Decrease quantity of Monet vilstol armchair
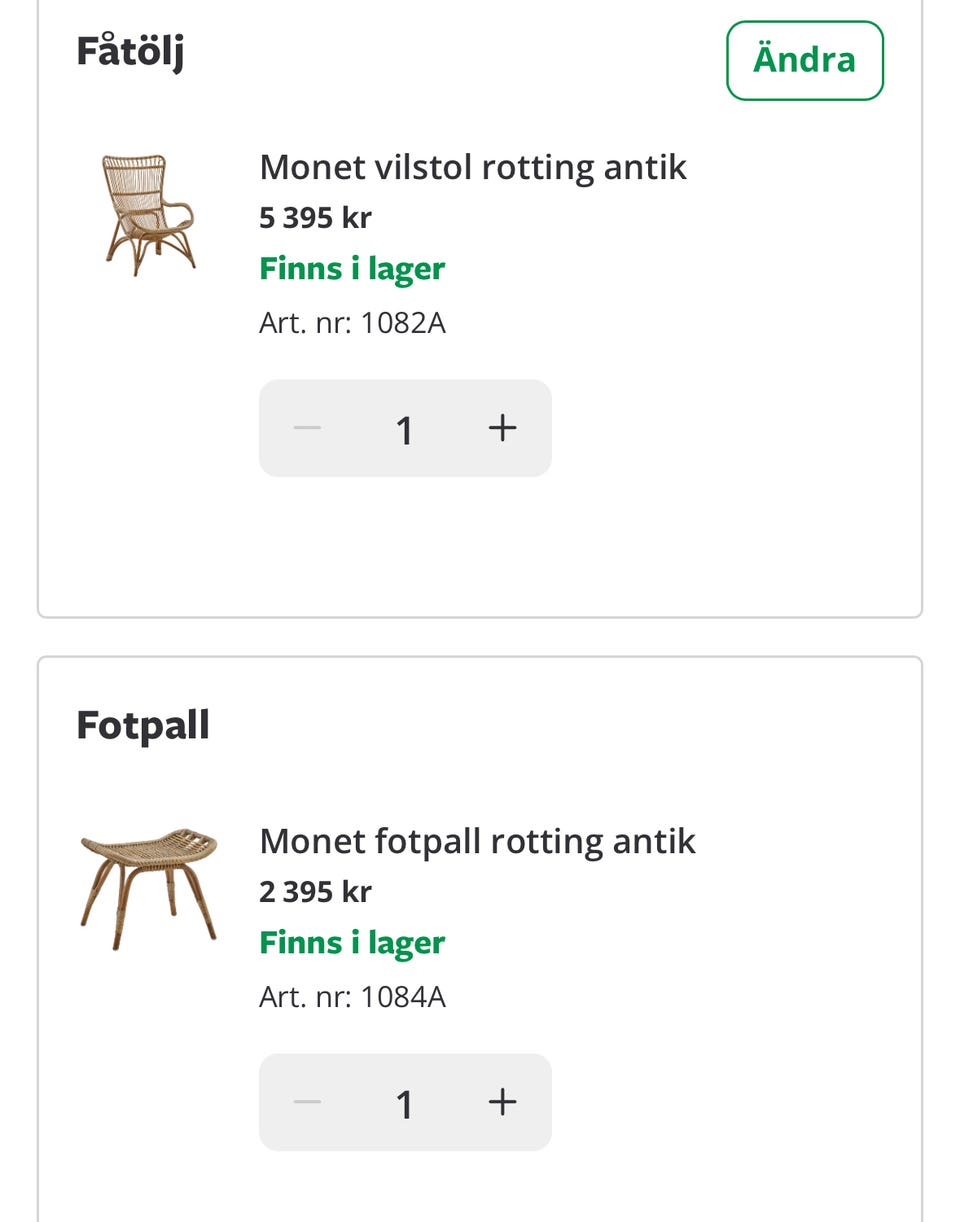This screenshot has width=960, height=1222. point(307,429)
